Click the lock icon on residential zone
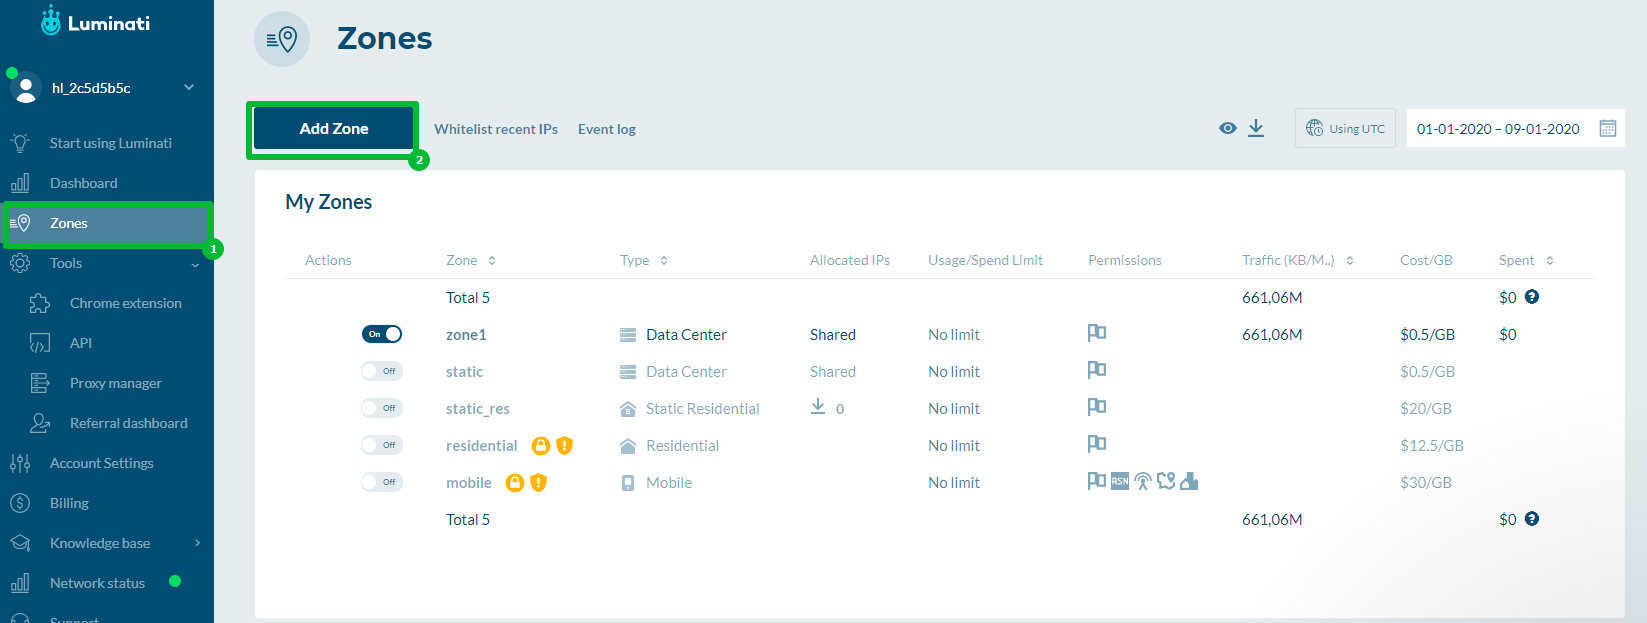1647x623 pixels. pyautogui.click(x=540, y=446)
